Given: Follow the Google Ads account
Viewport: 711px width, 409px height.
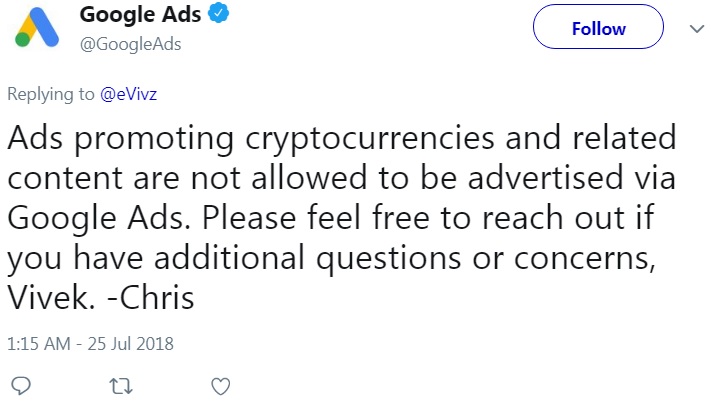Looking at the screenshot, I should (x=598, y=29).
